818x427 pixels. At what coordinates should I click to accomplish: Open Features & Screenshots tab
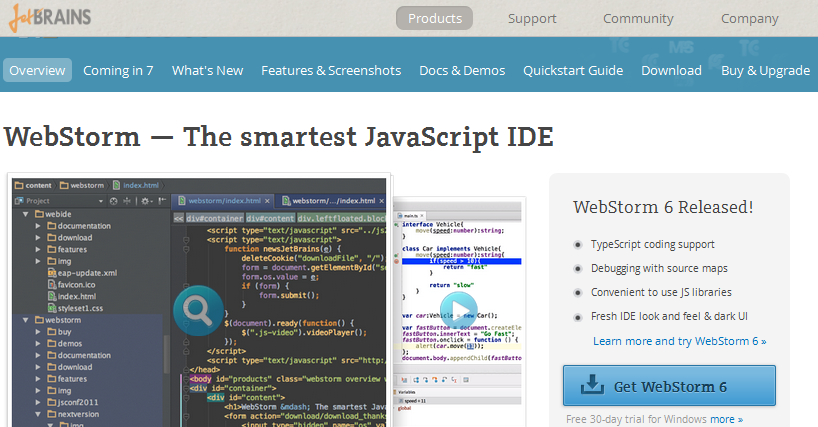click(331, 70)
